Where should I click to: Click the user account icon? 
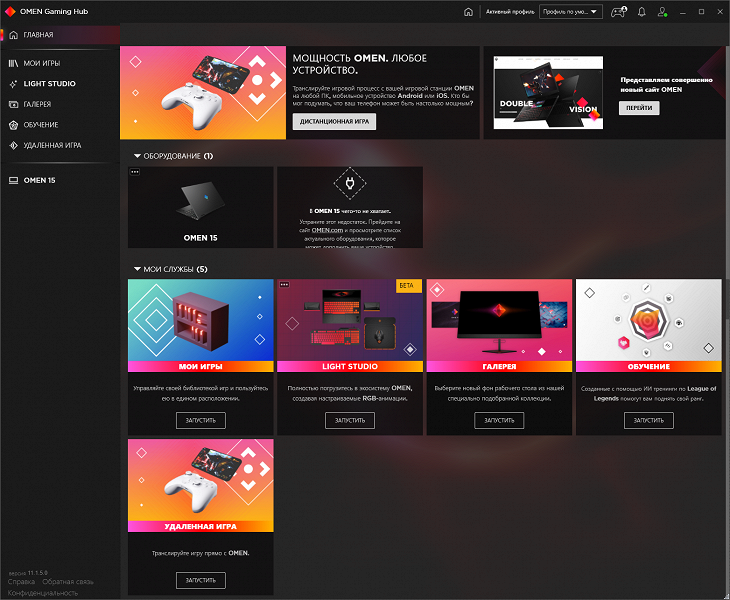pos(662,12)
